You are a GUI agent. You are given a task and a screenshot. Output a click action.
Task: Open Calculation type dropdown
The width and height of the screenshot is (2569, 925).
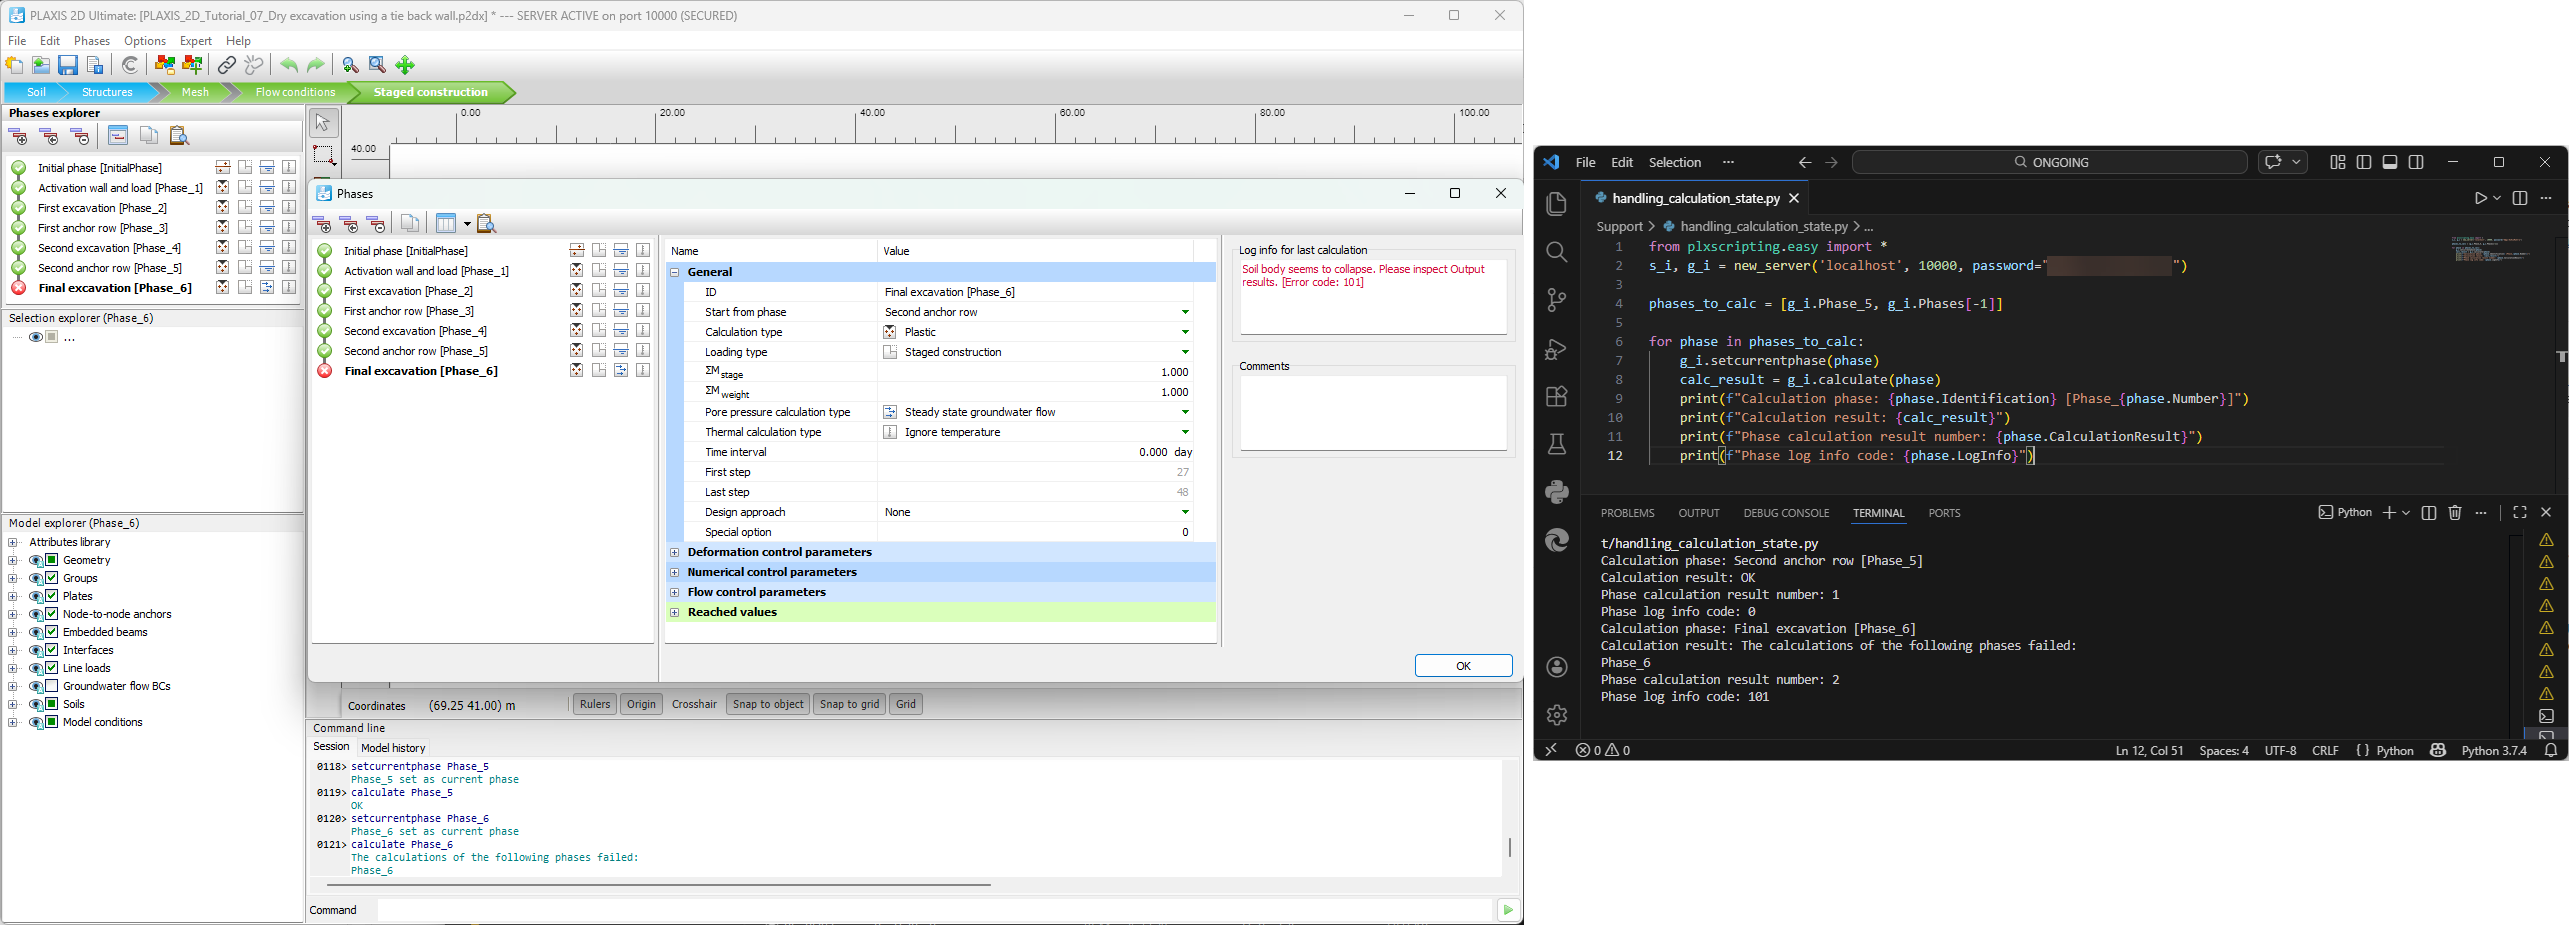click(1185, 332)
